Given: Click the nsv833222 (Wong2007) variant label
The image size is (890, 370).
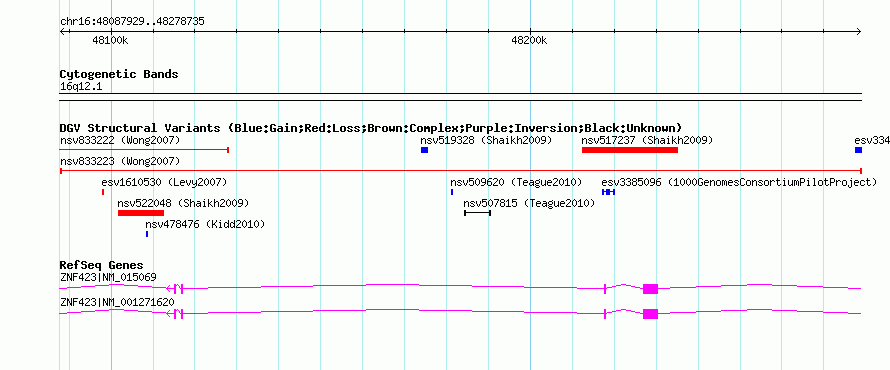Looking at the screenshot, I should coord(120,140).
